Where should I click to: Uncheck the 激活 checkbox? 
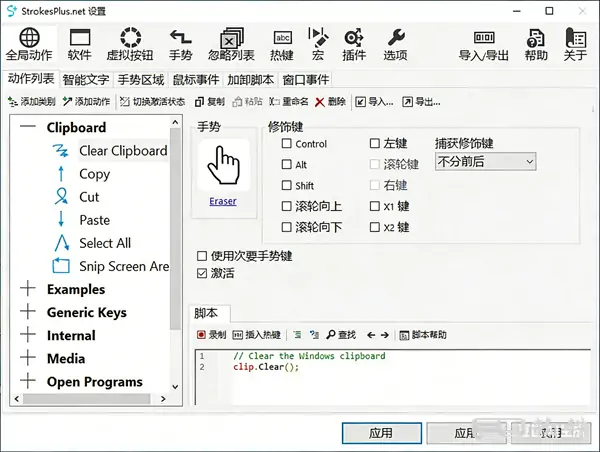tap(203, 272)
